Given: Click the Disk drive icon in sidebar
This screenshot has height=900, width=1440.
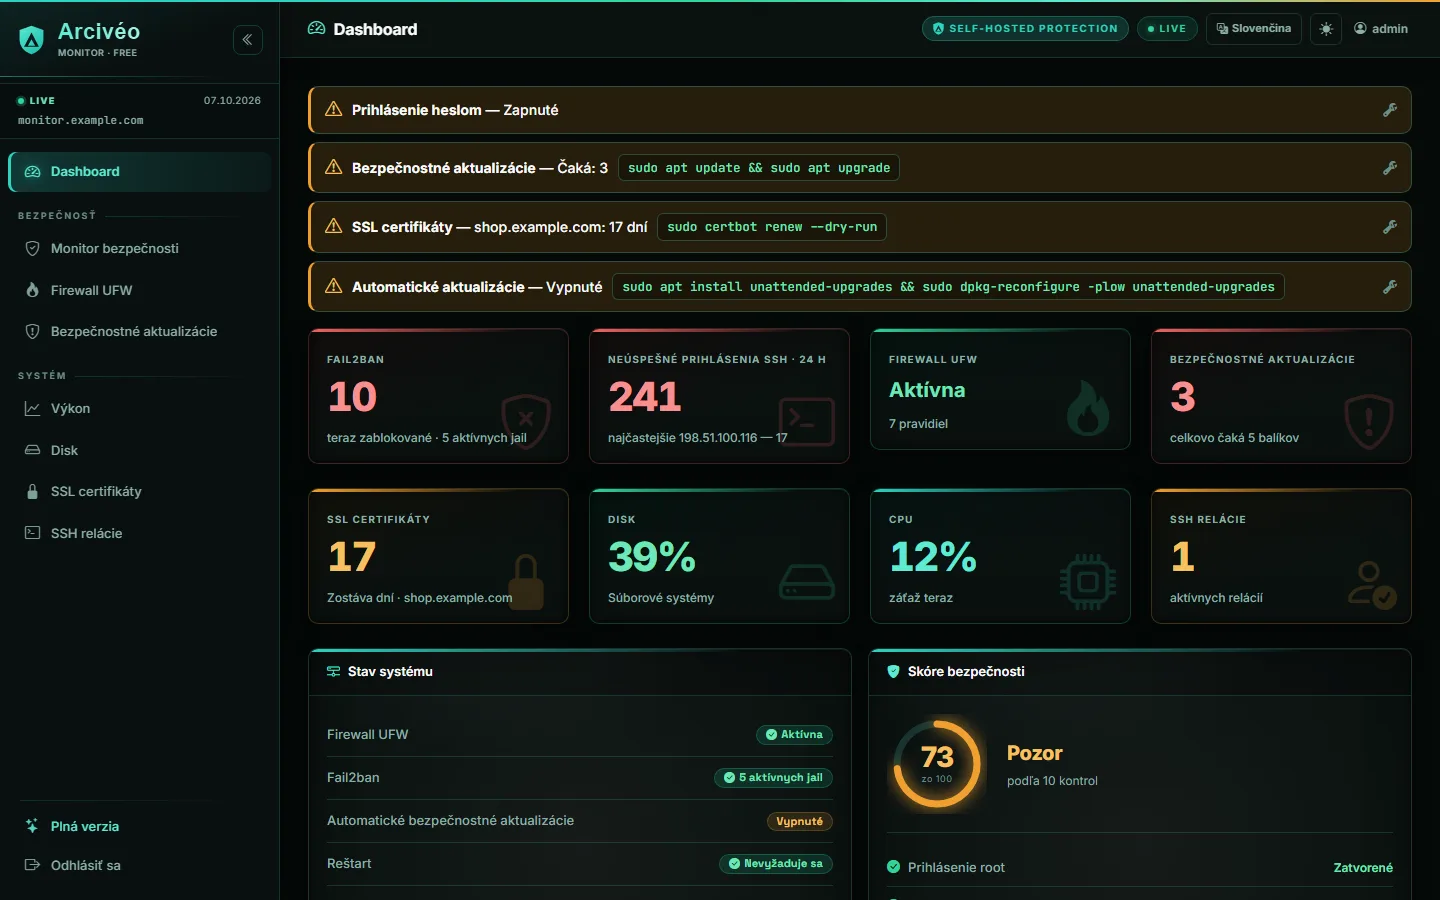Looking at the screenshot, I should [32, 450].
